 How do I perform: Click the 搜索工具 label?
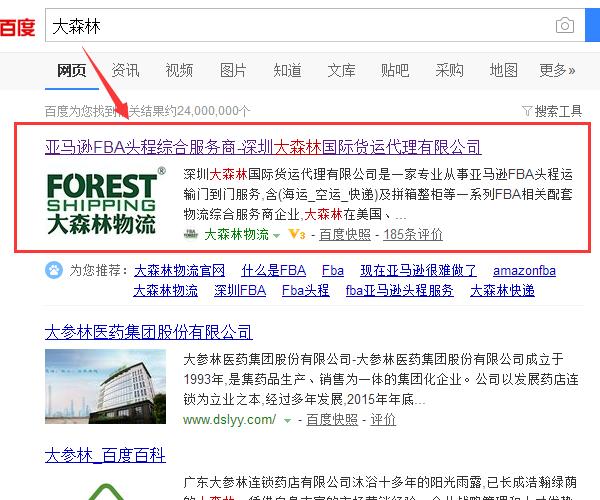click(x=558, y=111)
